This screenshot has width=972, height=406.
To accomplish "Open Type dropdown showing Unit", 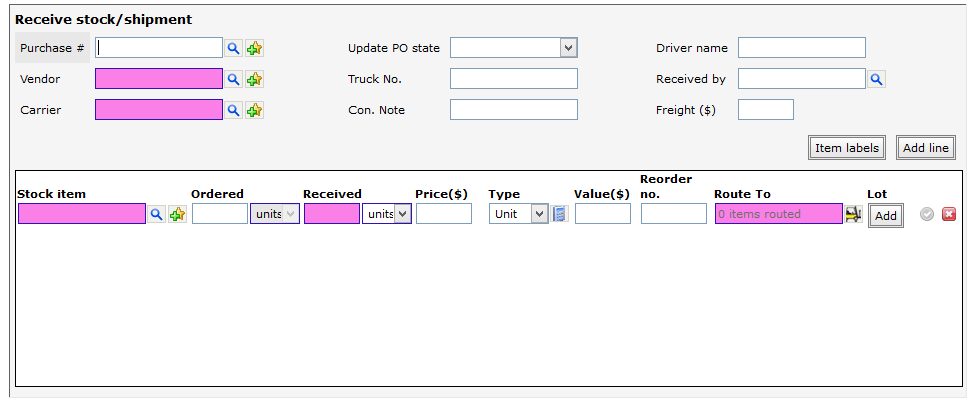I will pyautogui.click(x=518, y=214).
